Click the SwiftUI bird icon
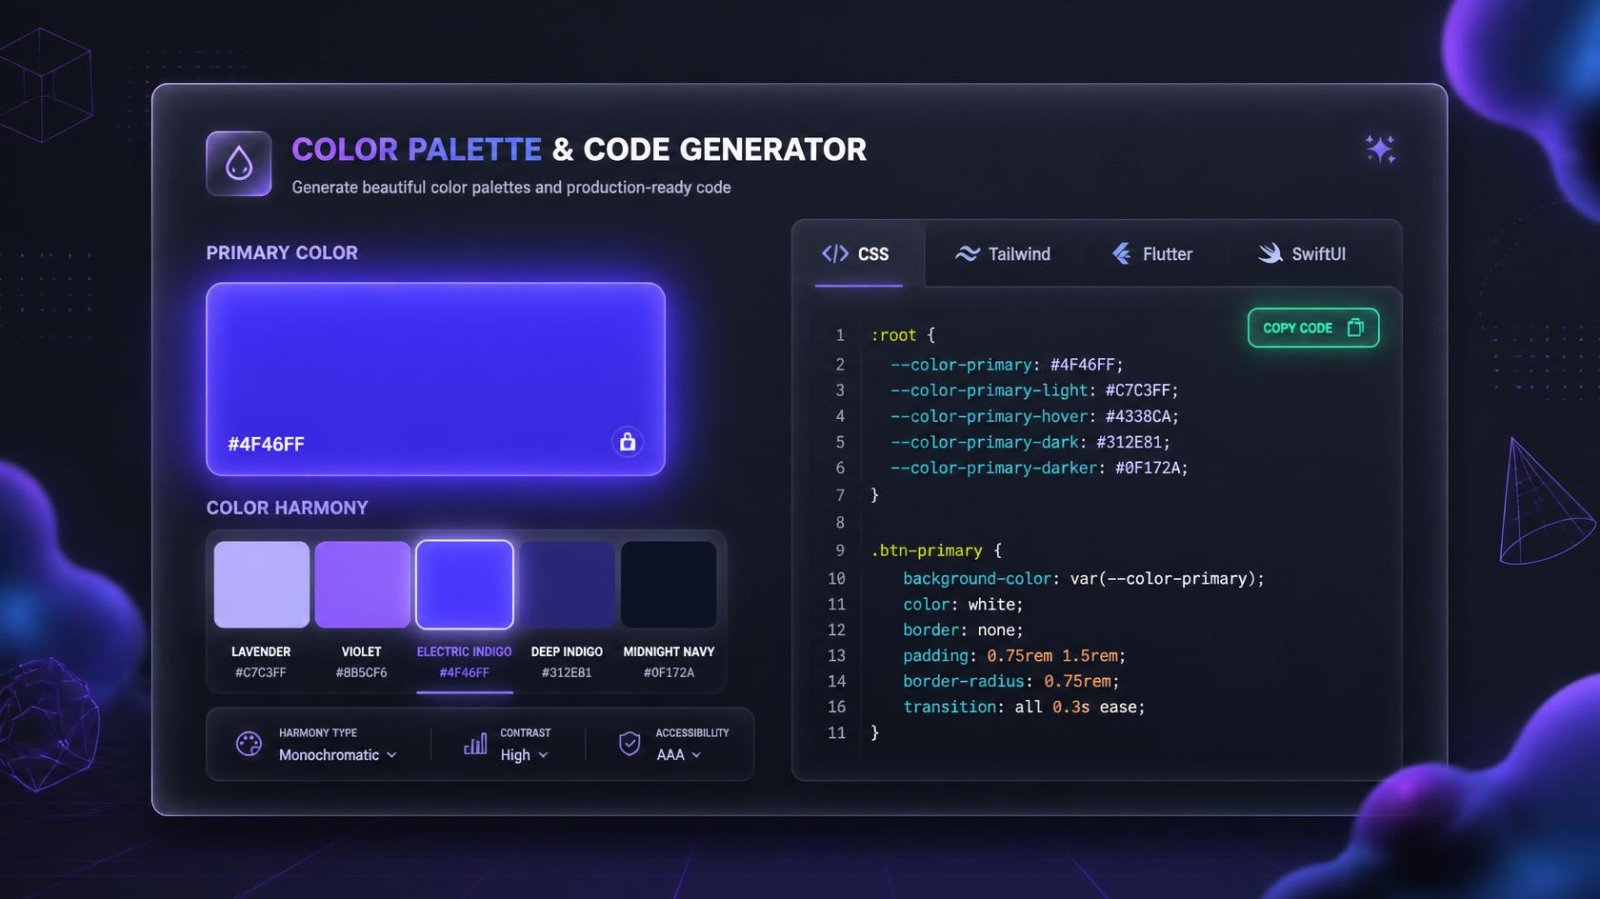Screen dimensions: 1600x899 pyautogui.click(x=1270, y=254)
